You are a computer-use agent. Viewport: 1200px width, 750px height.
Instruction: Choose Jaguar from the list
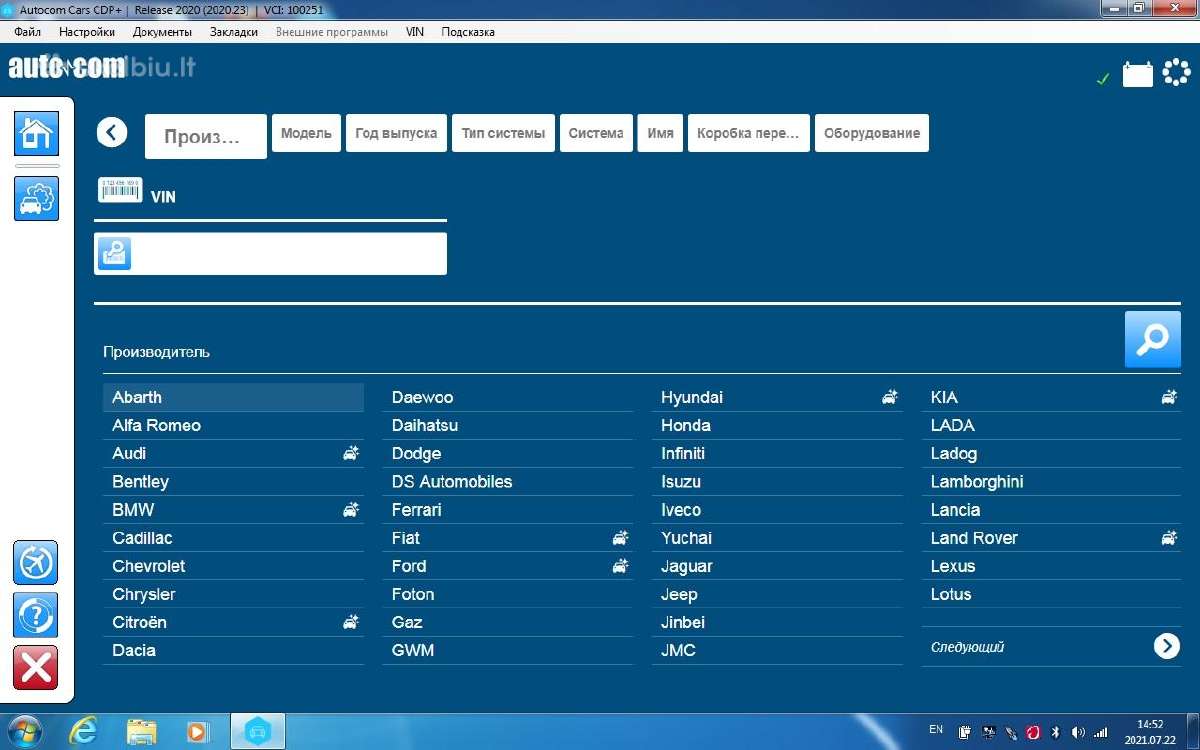[777, 566]
